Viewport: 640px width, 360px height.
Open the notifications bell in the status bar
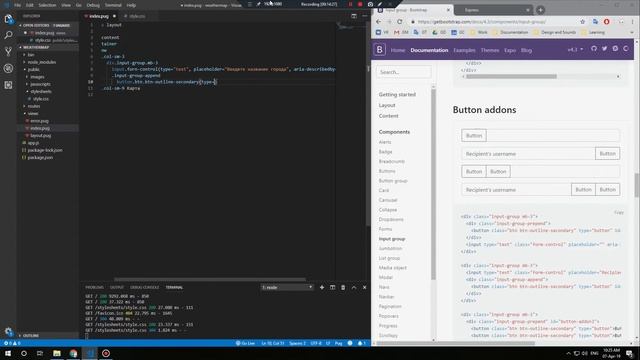coord(362,343)
